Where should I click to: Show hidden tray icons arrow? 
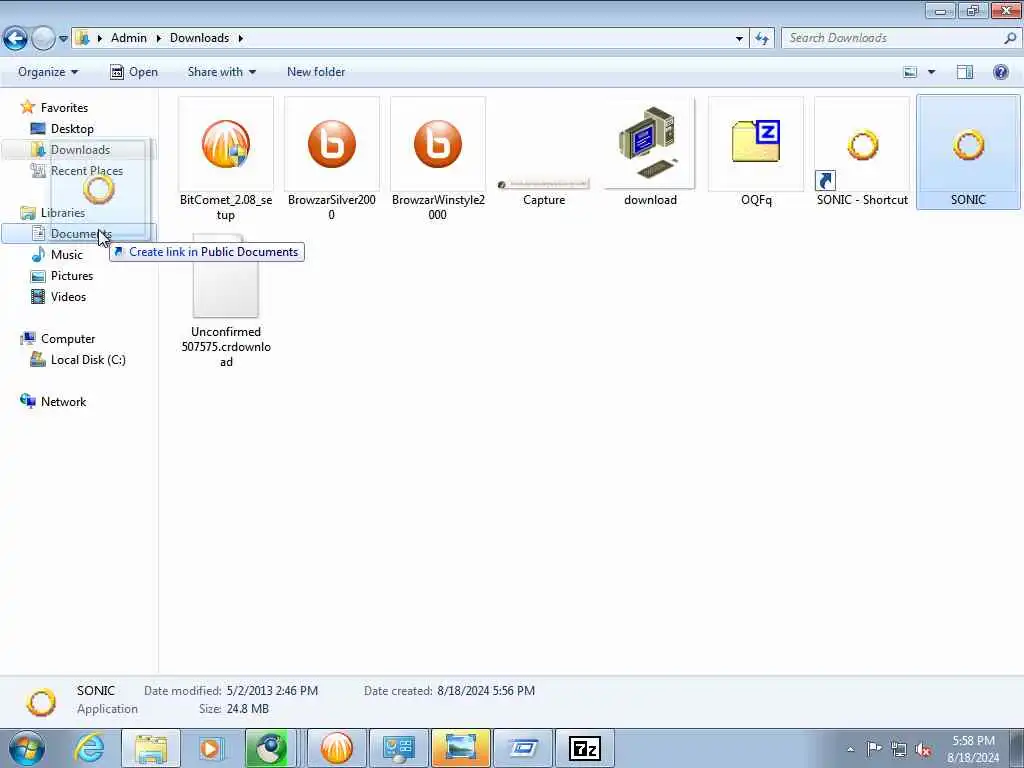[x=850, y=749]
